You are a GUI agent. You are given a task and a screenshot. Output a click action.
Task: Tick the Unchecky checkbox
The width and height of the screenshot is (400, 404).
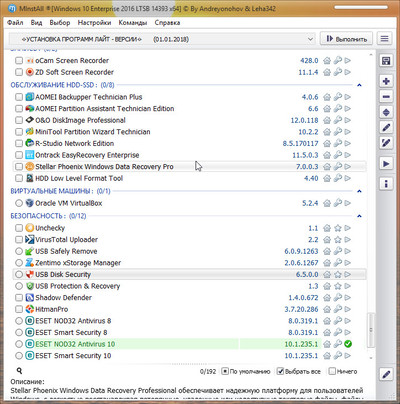[19, 228]
